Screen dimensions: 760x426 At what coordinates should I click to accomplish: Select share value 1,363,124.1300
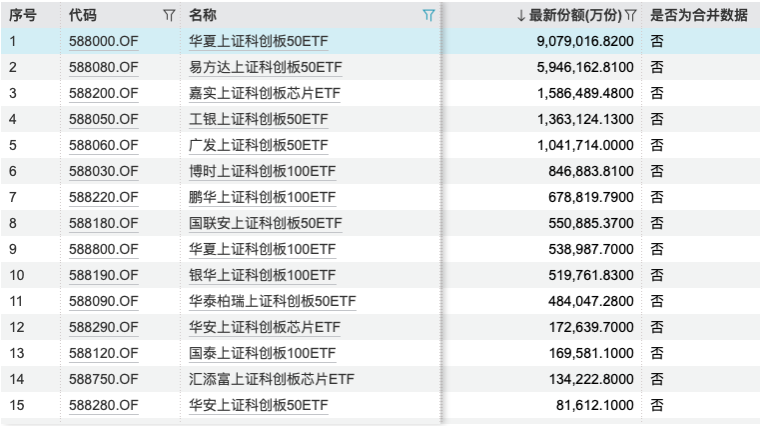point(585,119)
